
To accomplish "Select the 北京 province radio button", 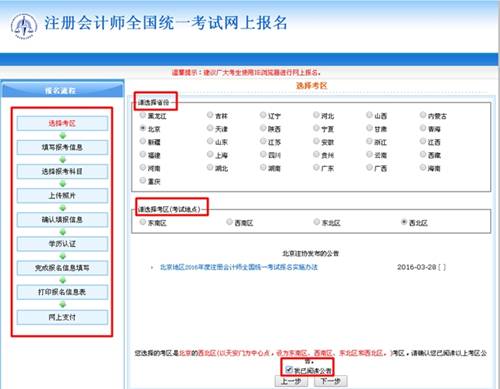I will pos(143,128).
